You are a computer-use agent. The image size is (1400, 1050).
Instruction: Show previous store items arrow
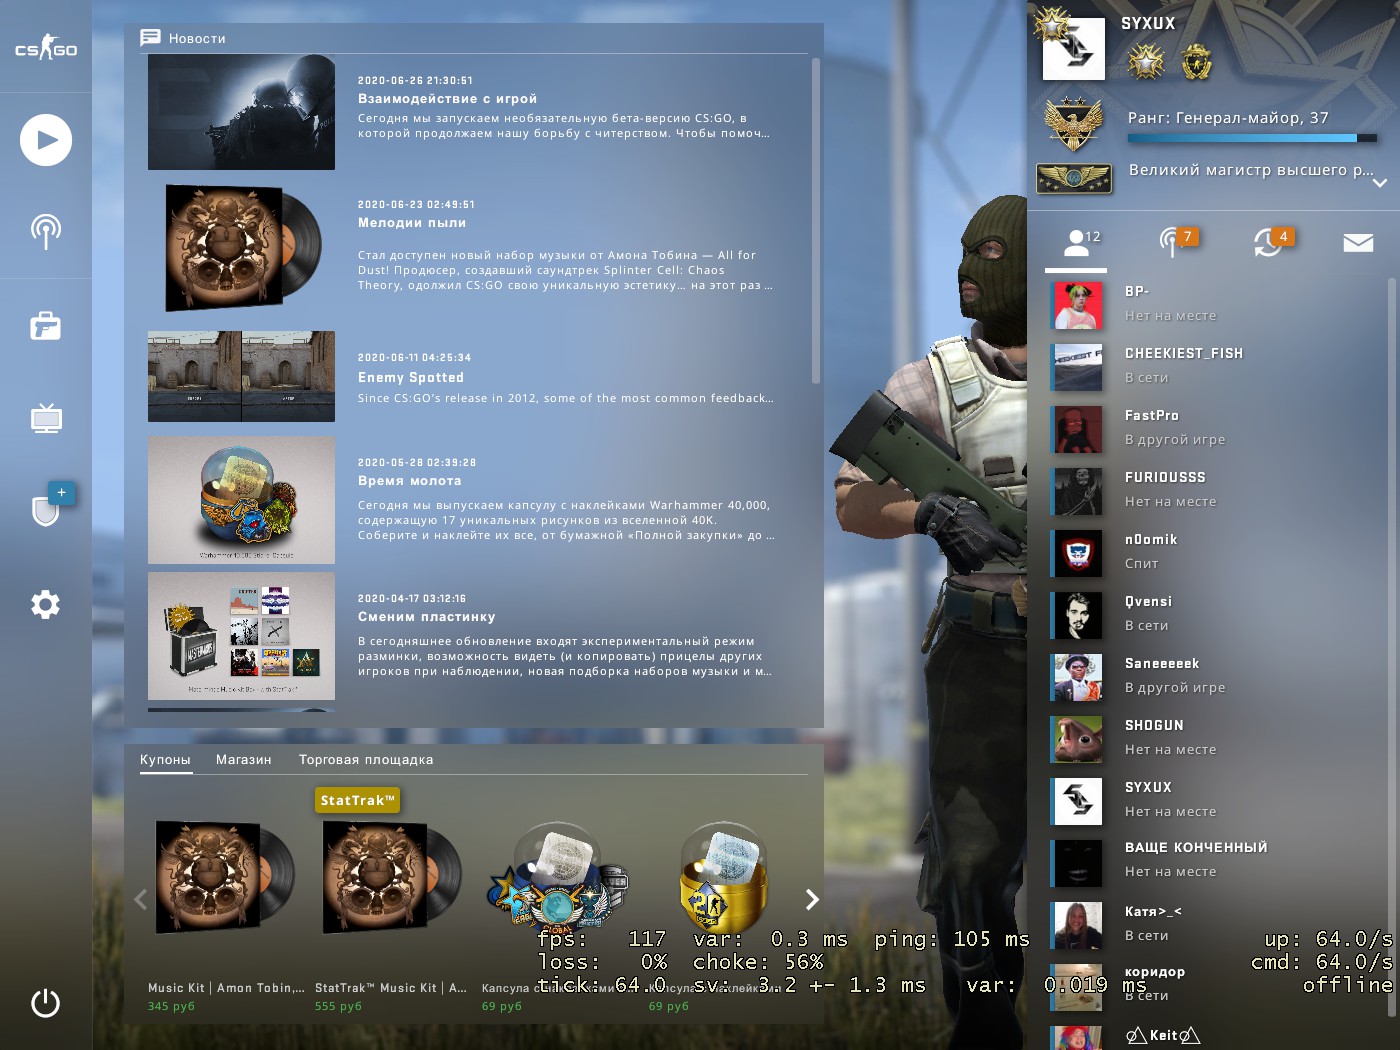141,899
